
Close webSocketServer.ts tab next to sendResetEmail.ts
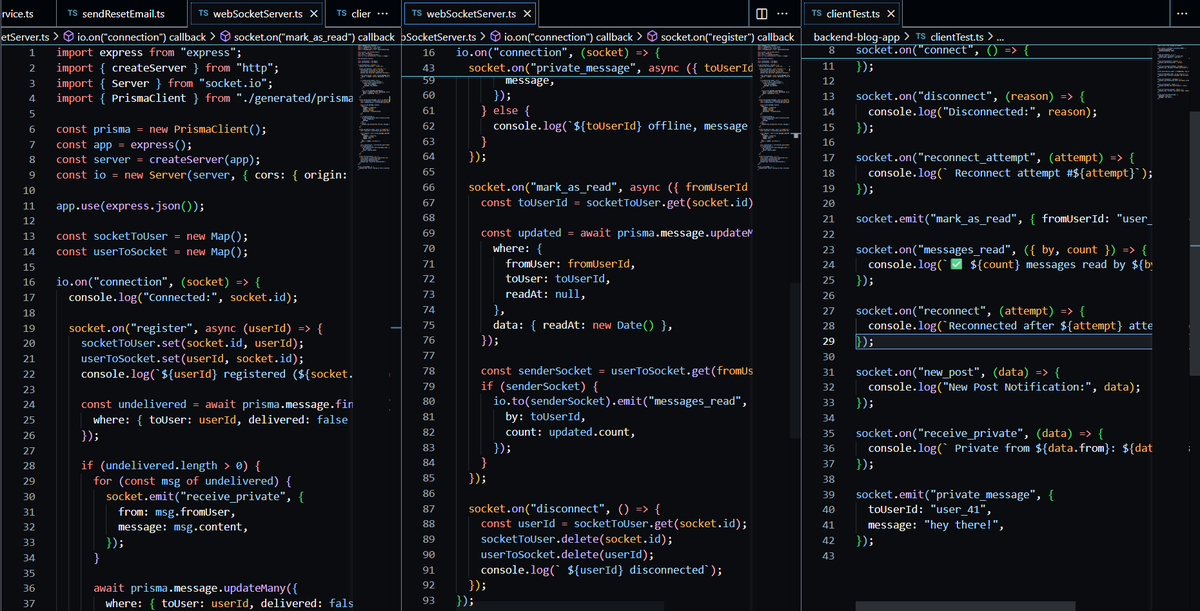pyautogui.click(x=313, y=14)
